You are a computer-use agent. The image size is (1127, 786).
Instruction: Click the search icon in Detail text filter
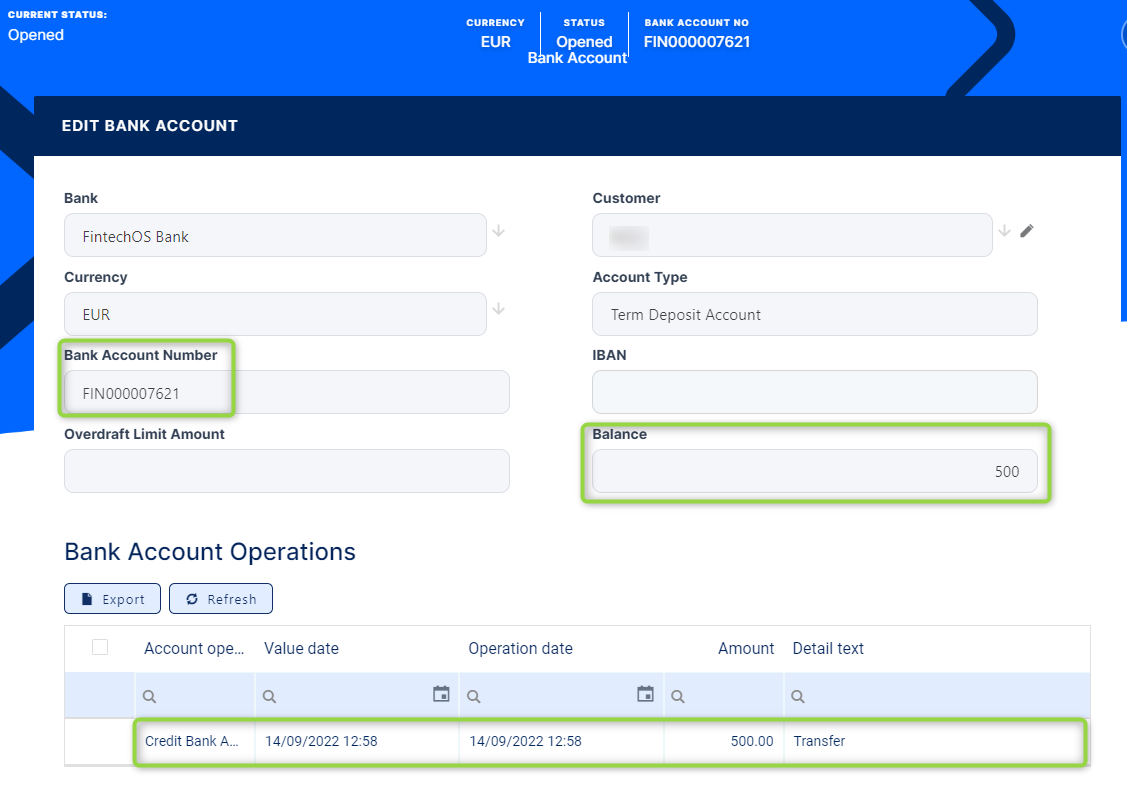[x=798, y=696]
